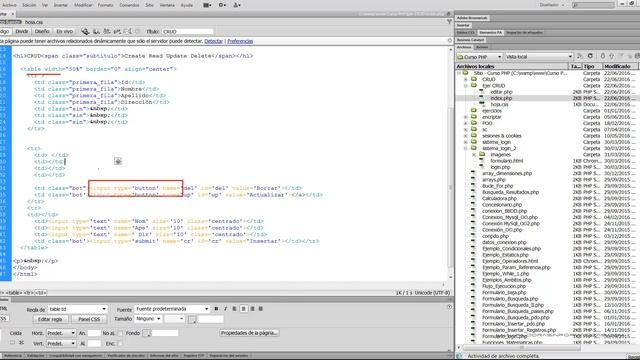Open the Insertar menu

pos(61,5)
